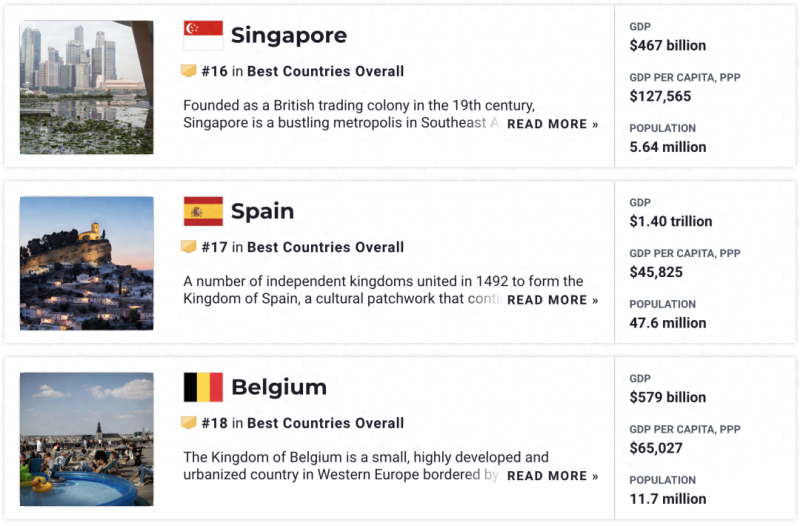Click Singapore's Best Countries Overall ranking link
Viewport: 800px width, 526px height.
[325, 71]
